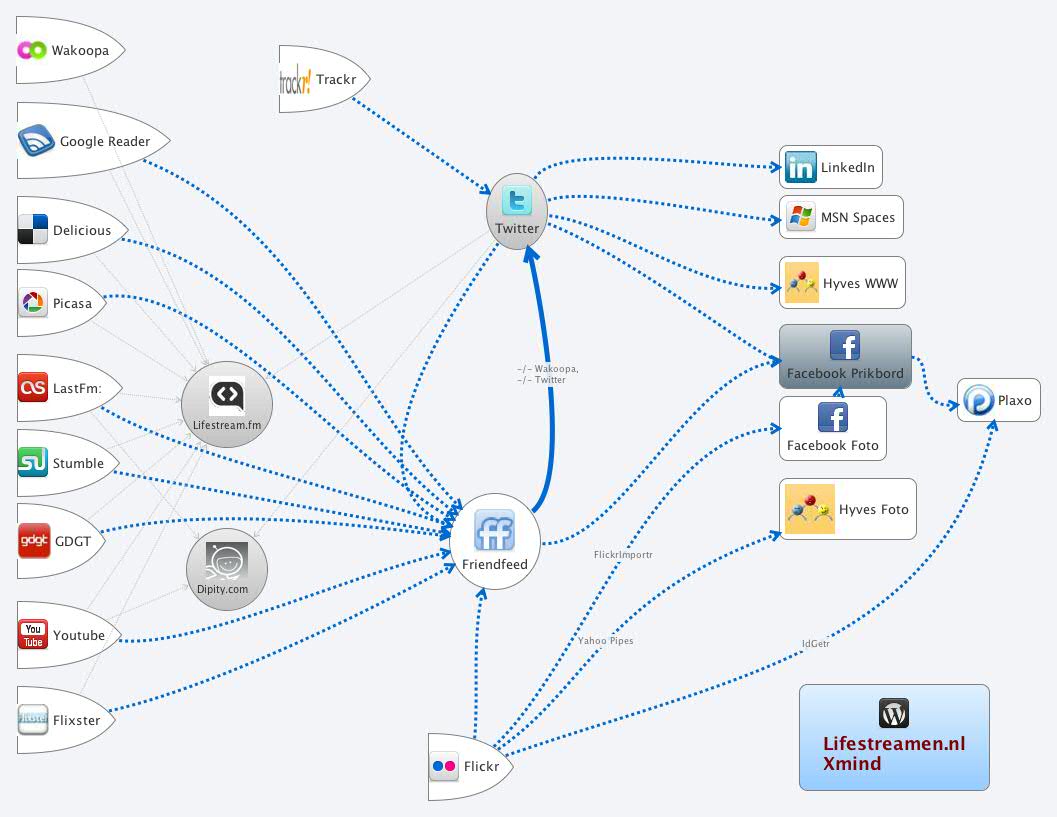
Task: Select the Plaxo label text
Action: (1015, 400)
